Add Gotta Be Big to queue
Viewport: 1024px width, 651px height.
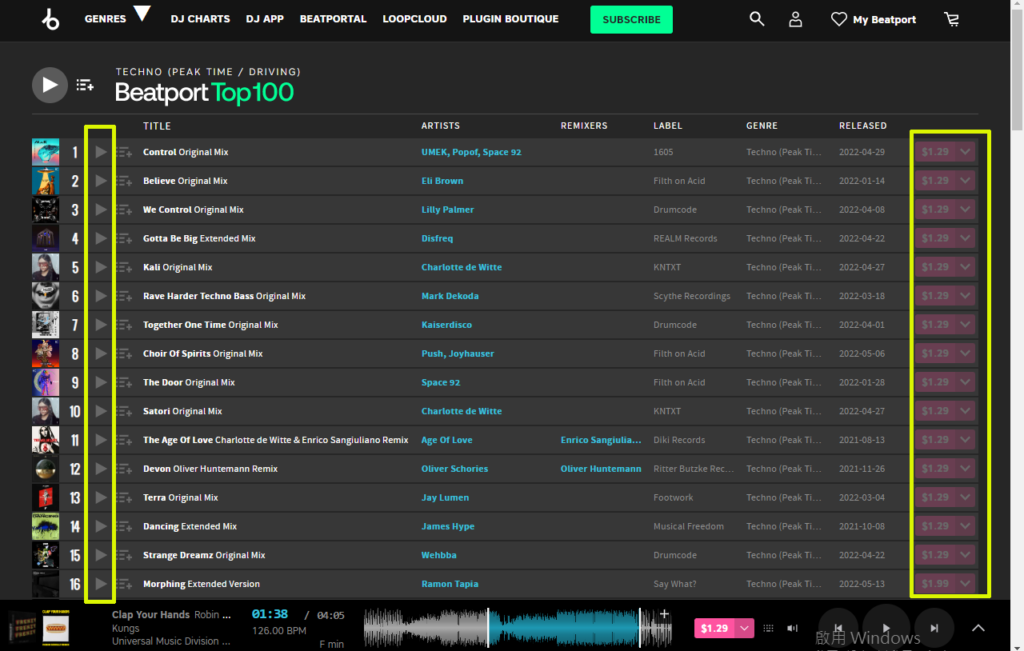[124, 238]
